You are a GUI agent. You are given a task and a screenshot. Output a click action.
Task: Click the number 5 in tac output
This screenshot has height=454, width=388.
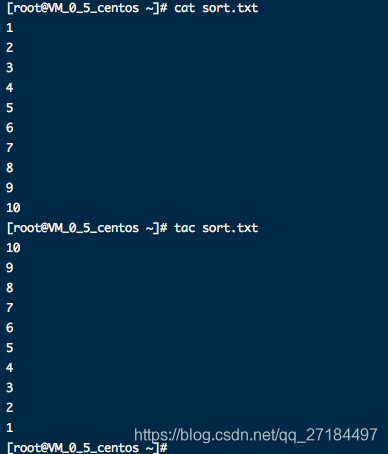coord(10,348)
